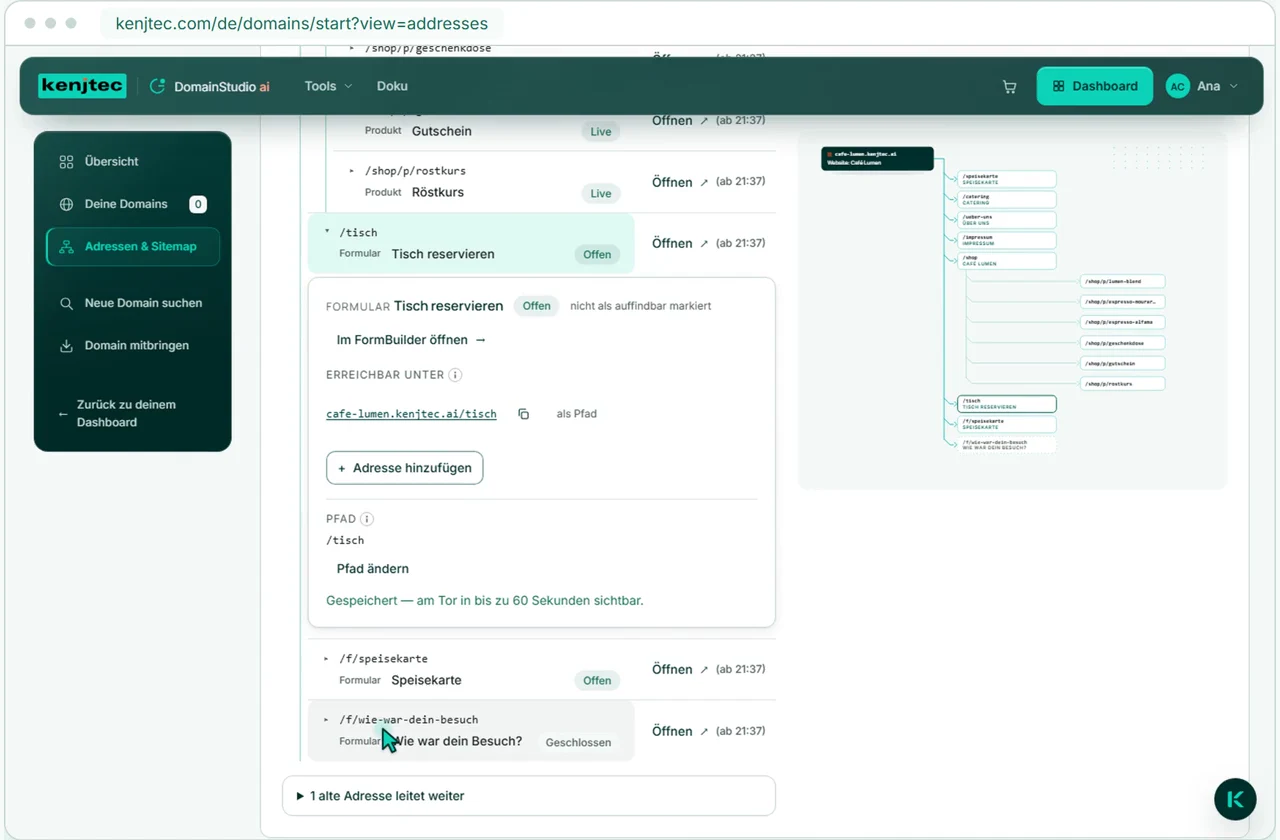
Task: Click the info icon beside ERREICHBAR UNTER
Action: 455,375
